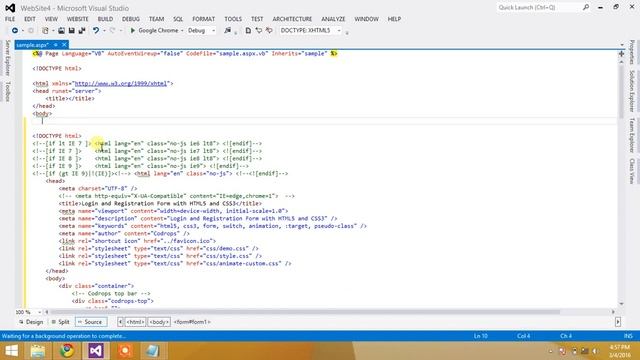Click the horizontal scrollbar in editor
The height and width of the screenshot is (360, 640).
point(304,312)
